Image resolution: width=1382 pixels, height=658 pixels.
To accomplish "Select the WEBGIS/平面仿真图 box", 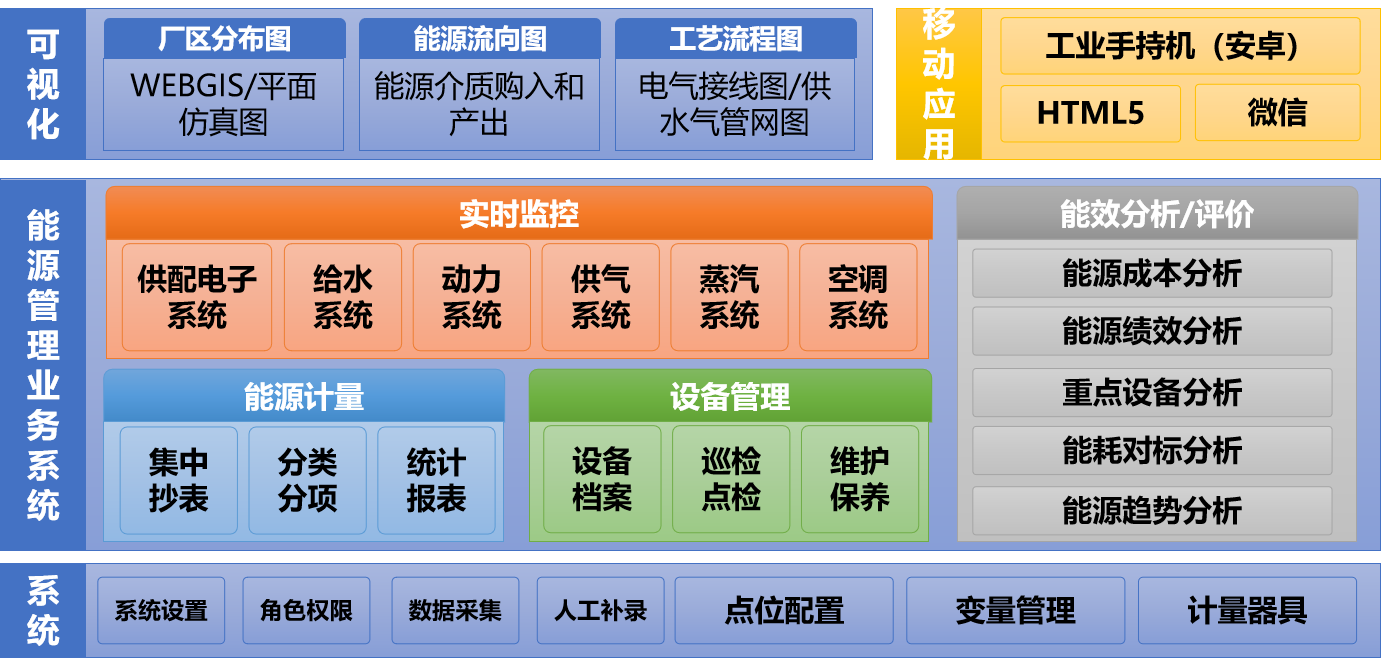I will 224,105.
